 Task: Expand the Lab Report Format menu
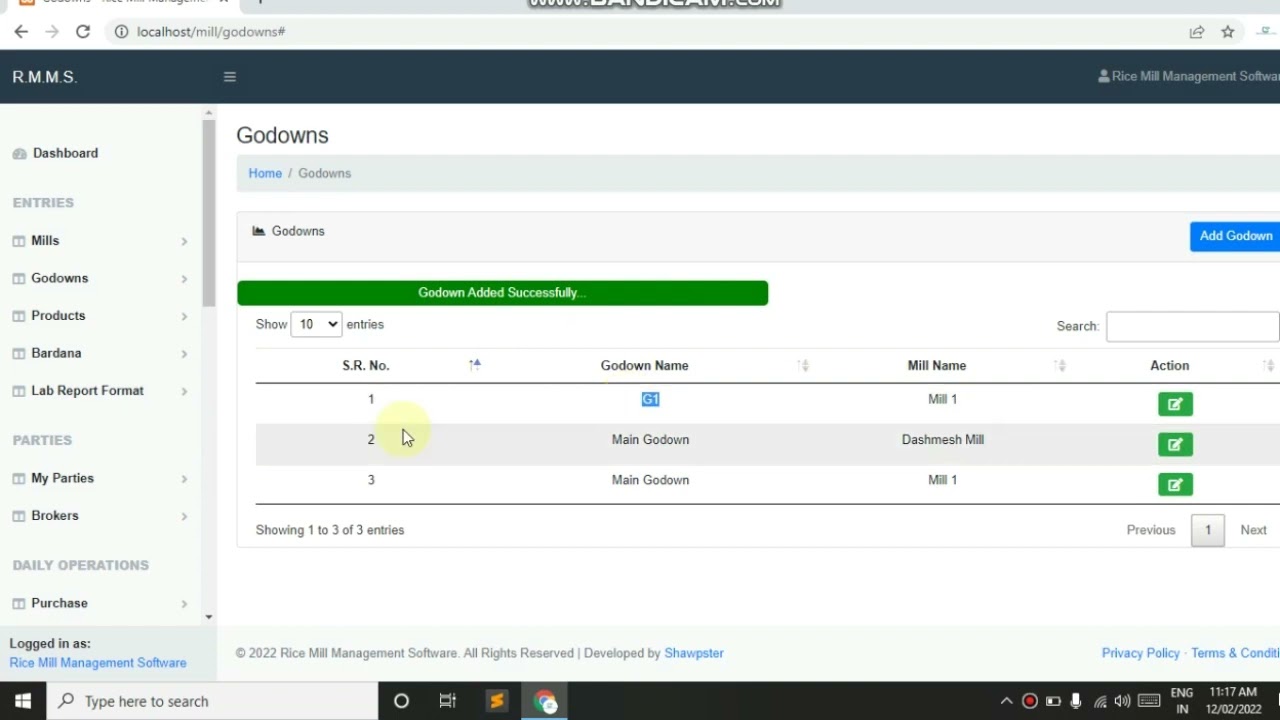[184, 392]
